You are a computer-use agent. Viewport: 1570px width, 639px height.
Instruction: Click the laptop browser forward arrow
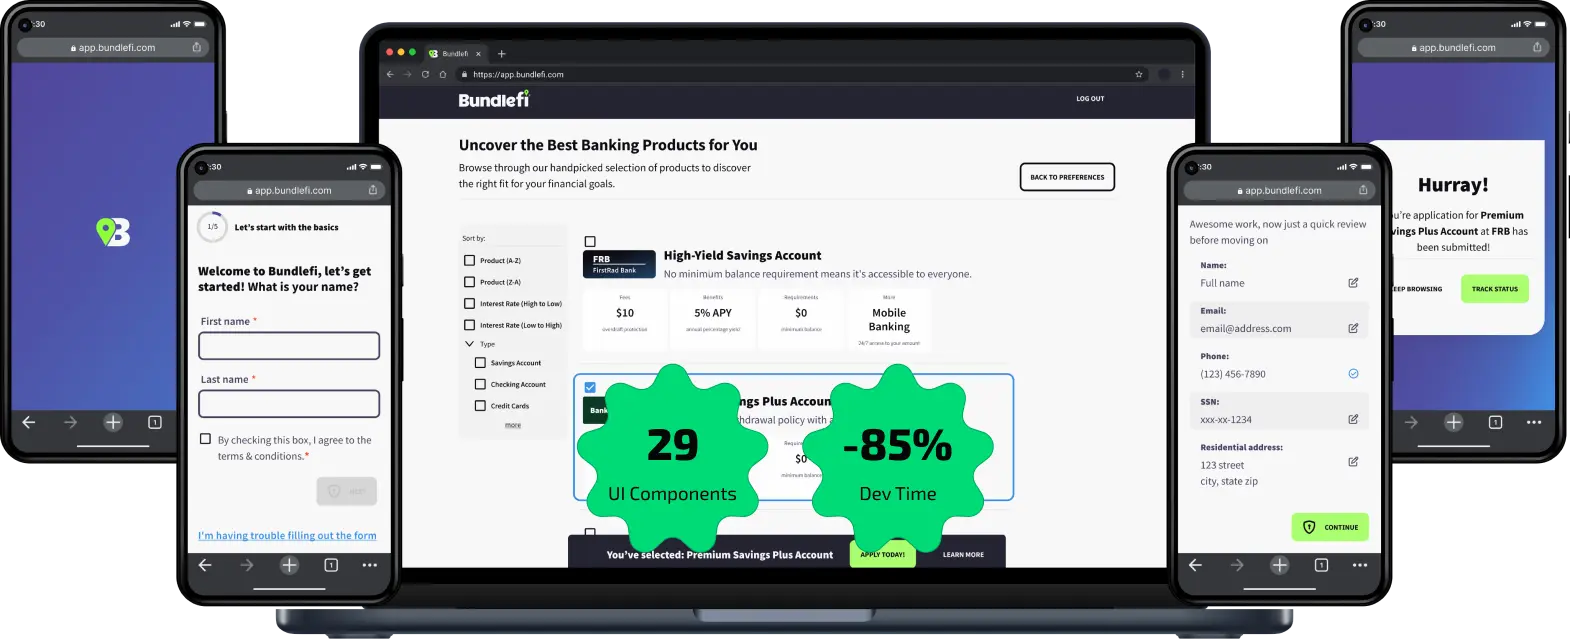point(407,74)
